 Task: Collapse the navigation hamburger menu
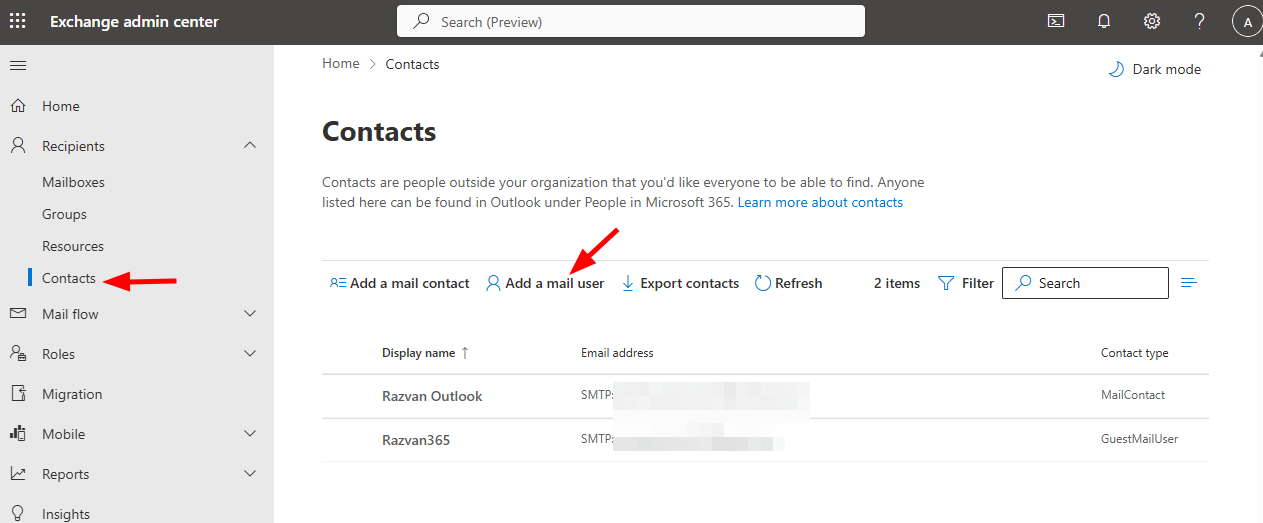point(18,65)
